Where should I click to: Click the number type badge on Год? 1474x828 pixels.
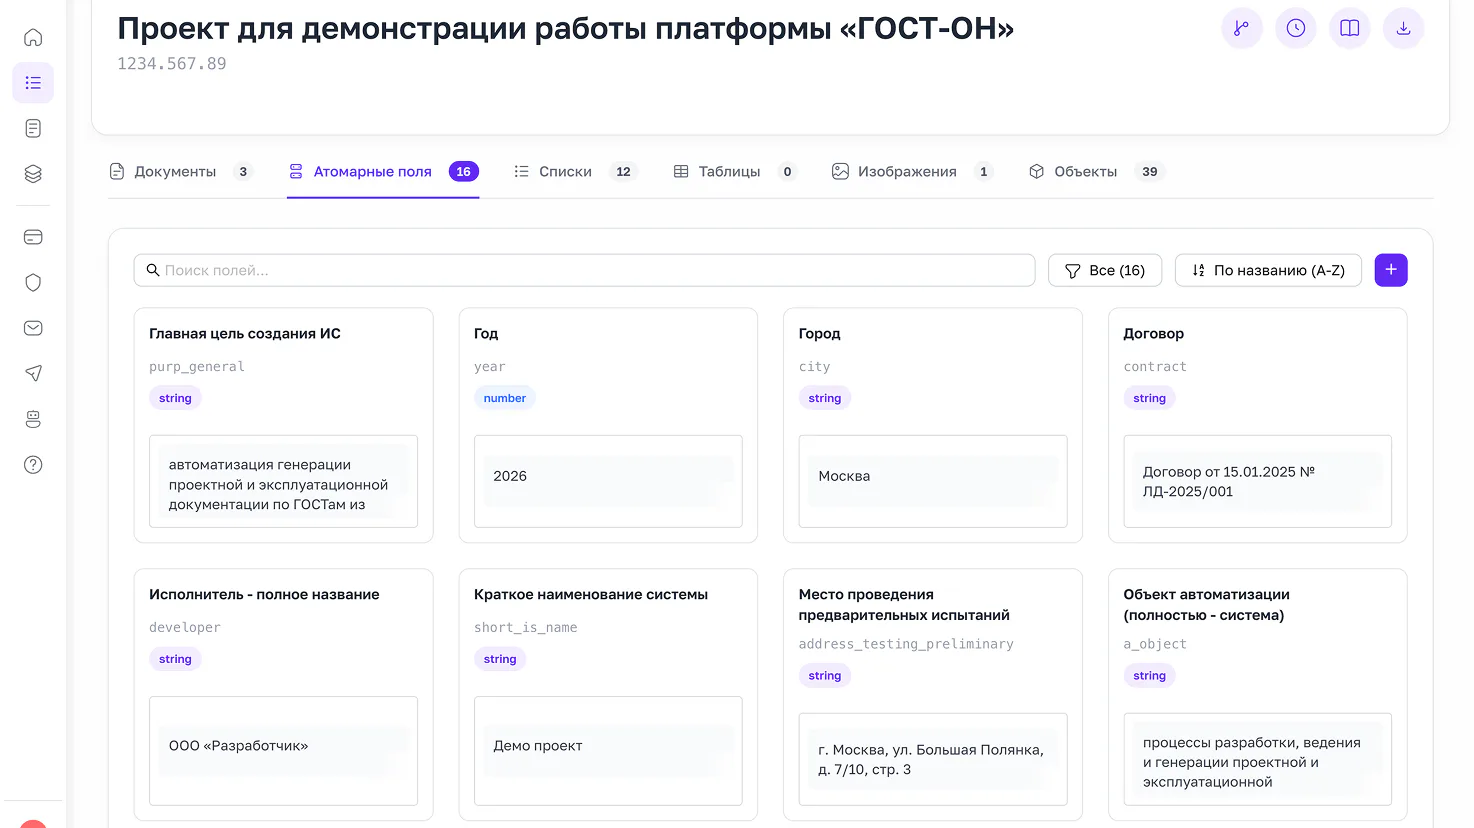point(504,398)
